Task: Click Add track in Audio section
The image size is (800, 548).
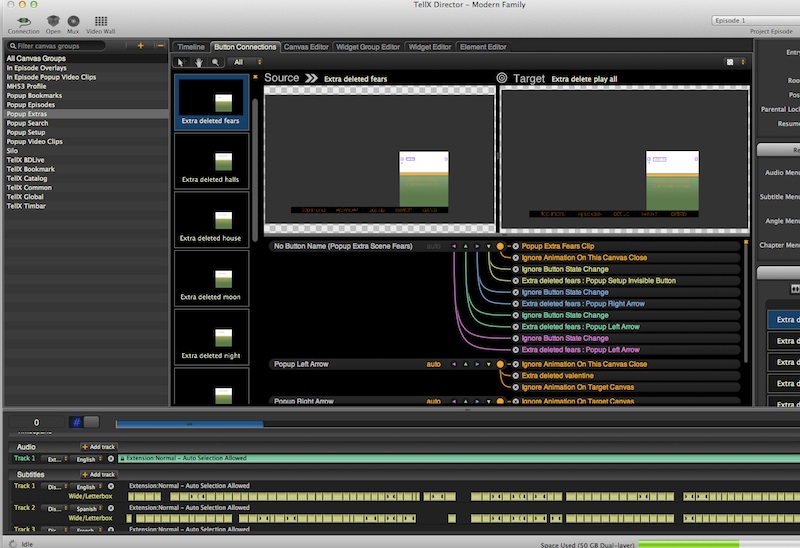Action: pyautogui.click(x=98, y=447)
